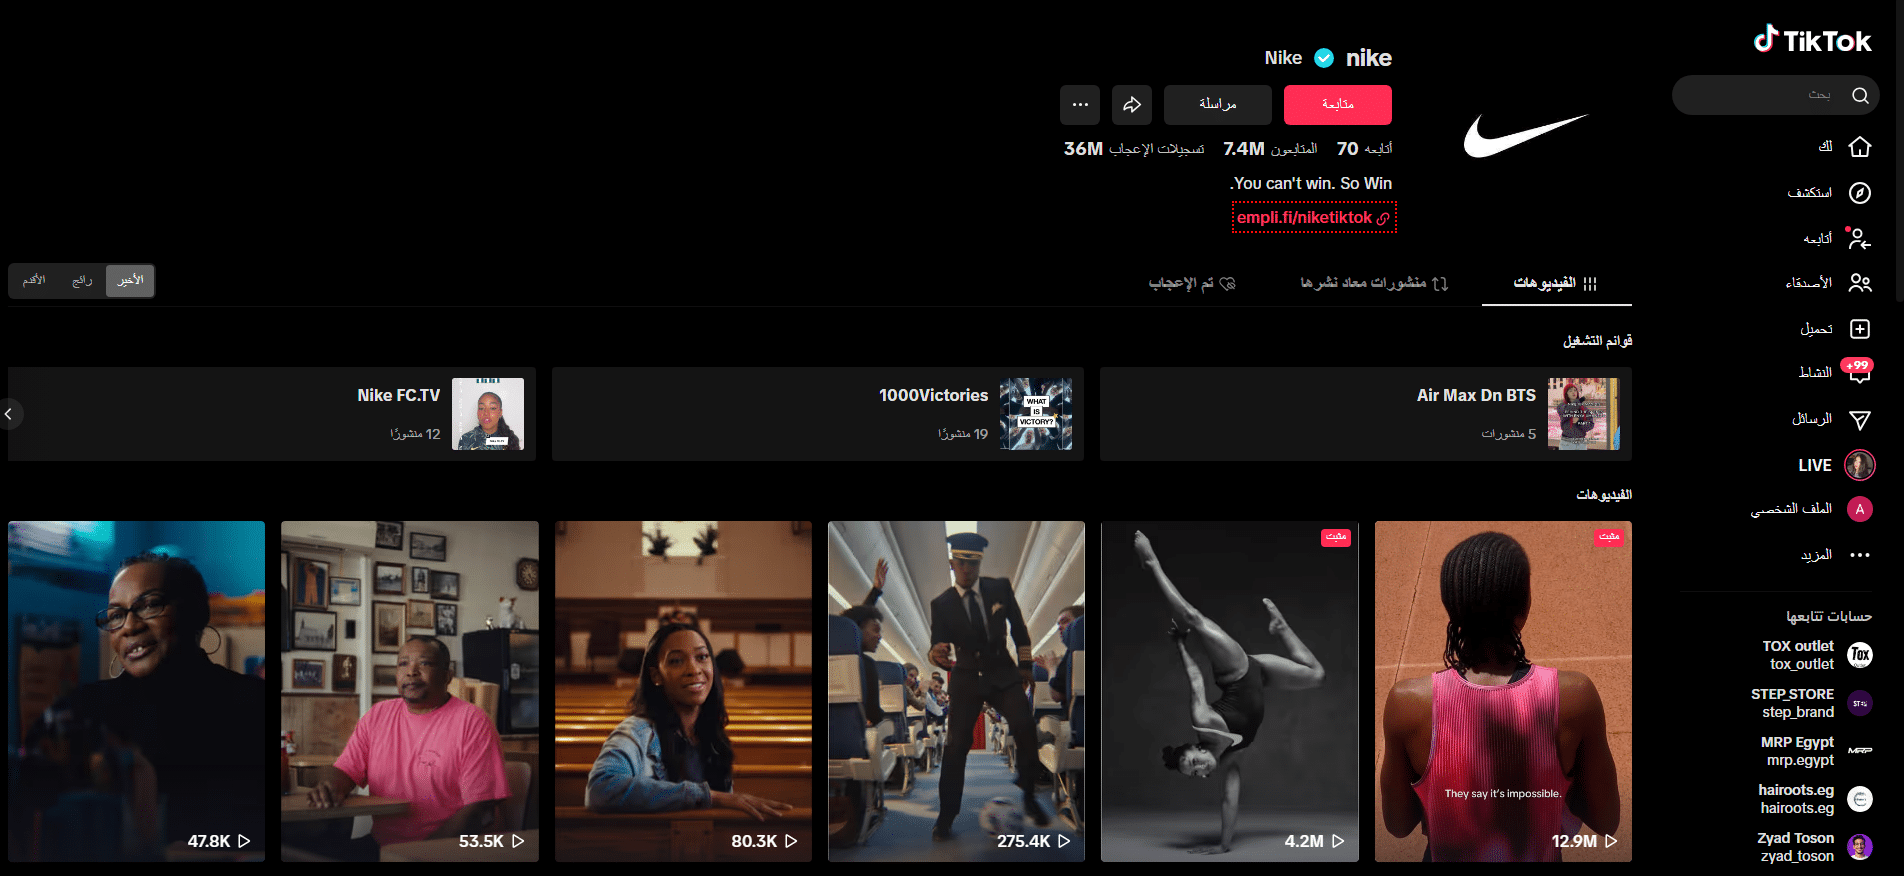Open the pinned video with 4.2M views
Image resolution: width=1904 pixels, height=876 pixels.
click(1230, 691)
